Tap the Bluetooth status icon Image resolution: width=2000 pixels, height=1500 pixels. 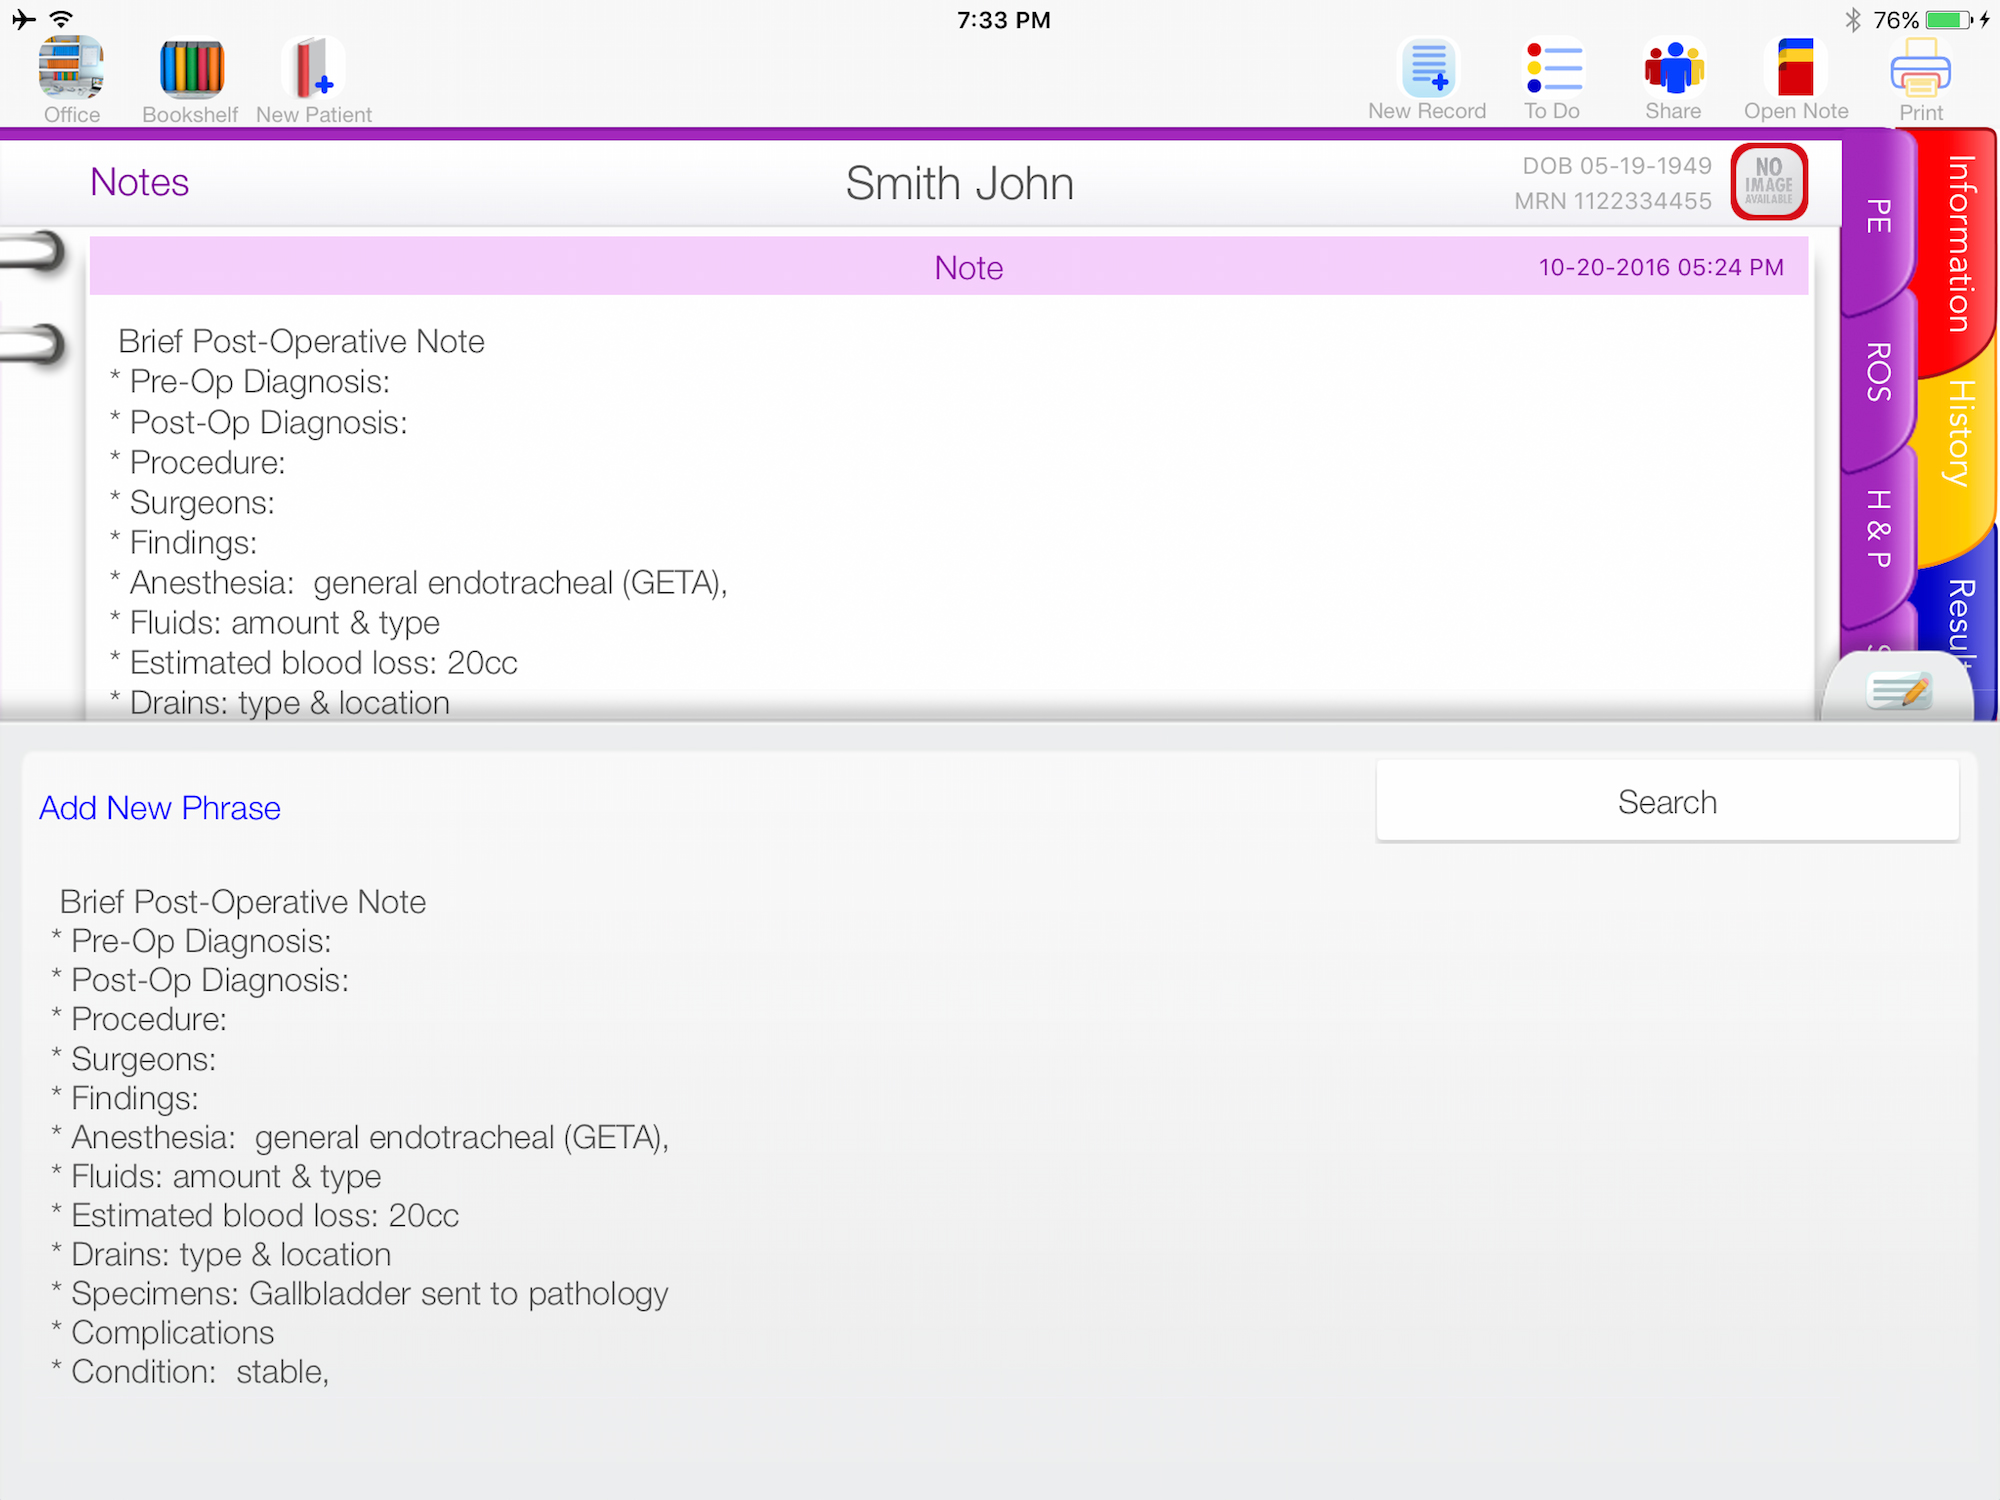click(1853, 20)
